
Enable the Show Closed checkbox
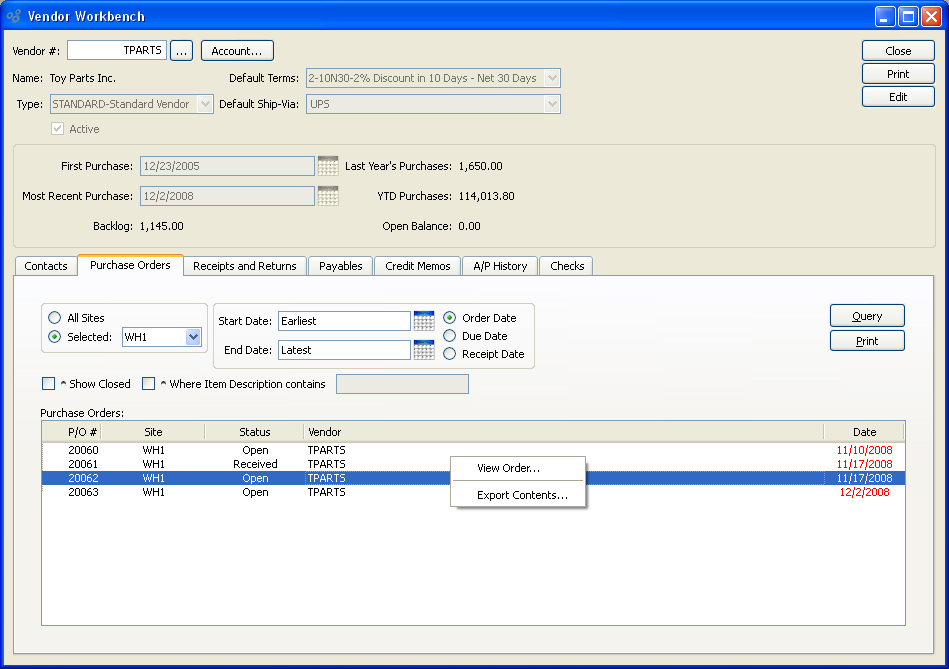pyautogui.click(x=48, y=384)
